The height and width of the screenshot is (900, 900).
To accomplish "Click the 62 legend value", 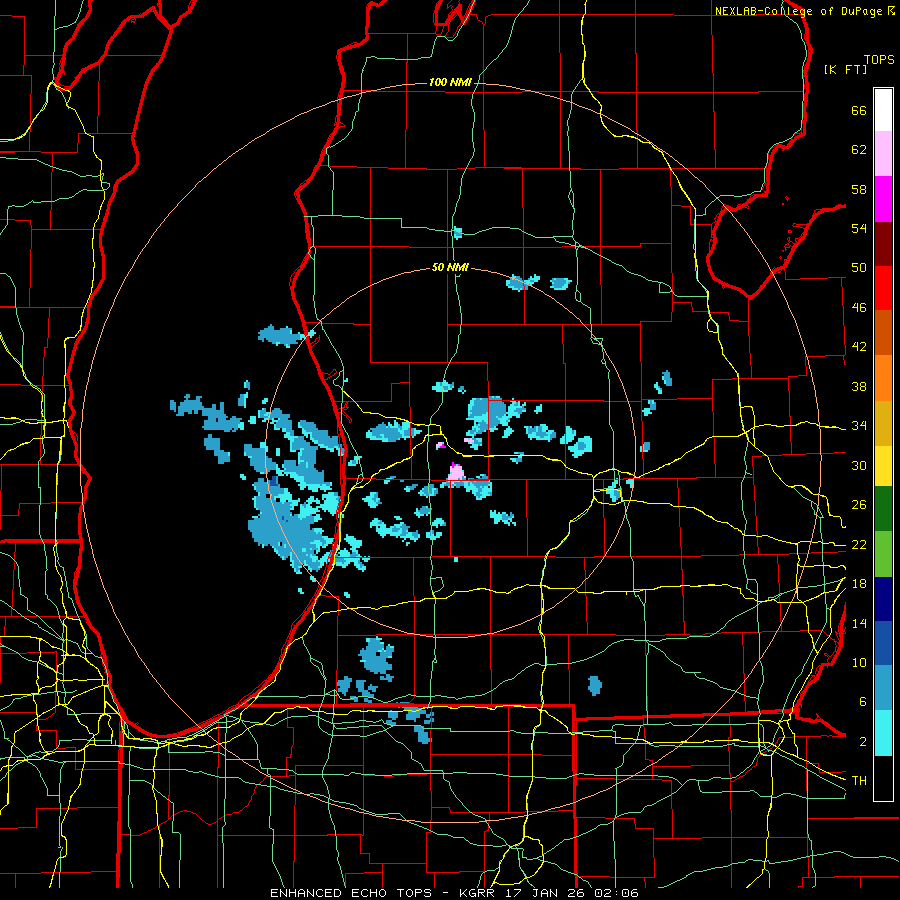I will (859, 150).
